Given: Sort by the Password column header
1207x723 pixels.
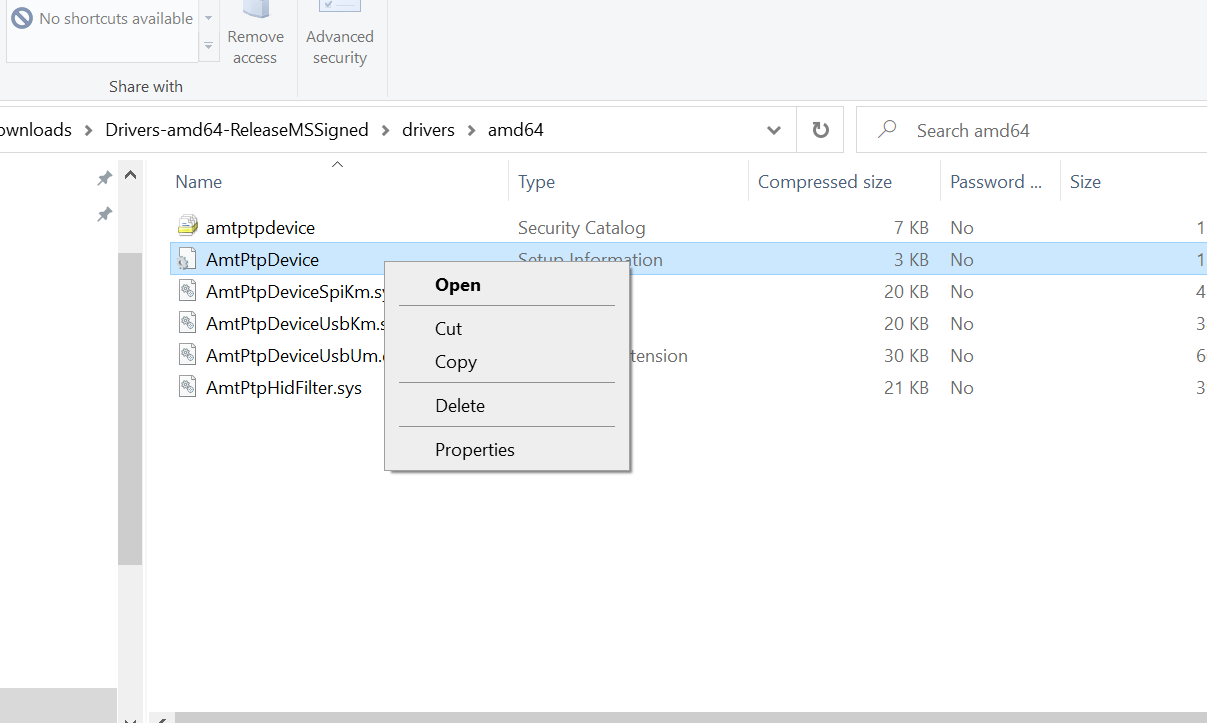Looking at the screenshot, I should click(x=996, y=182).
